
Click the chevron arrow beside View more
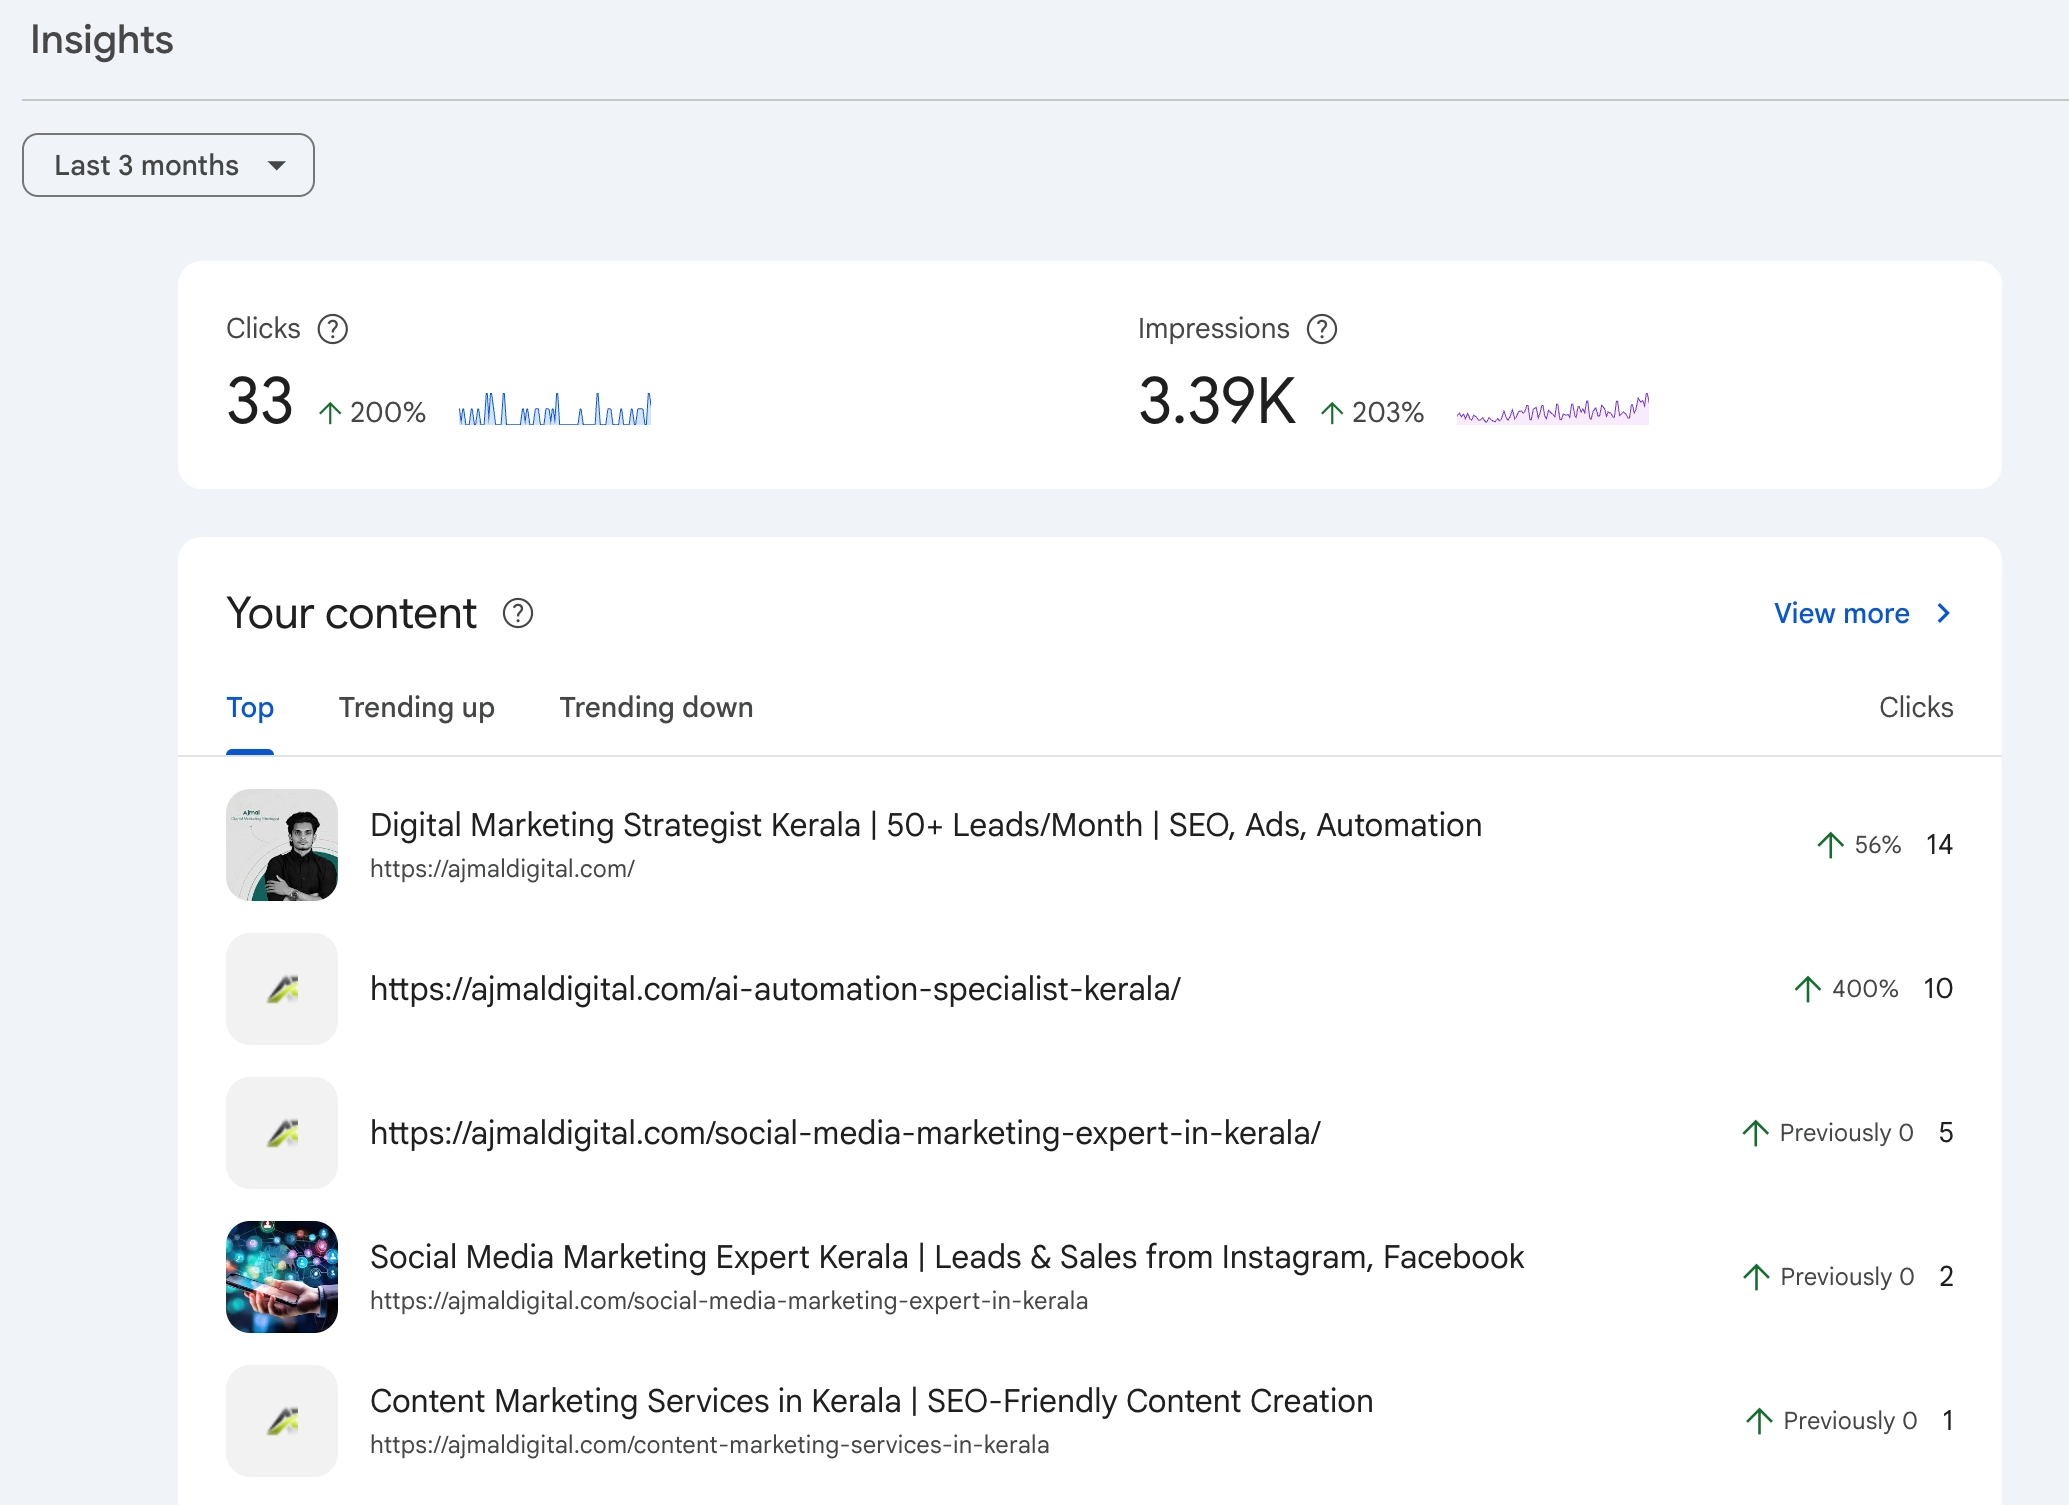click(x=1943, y=613)
